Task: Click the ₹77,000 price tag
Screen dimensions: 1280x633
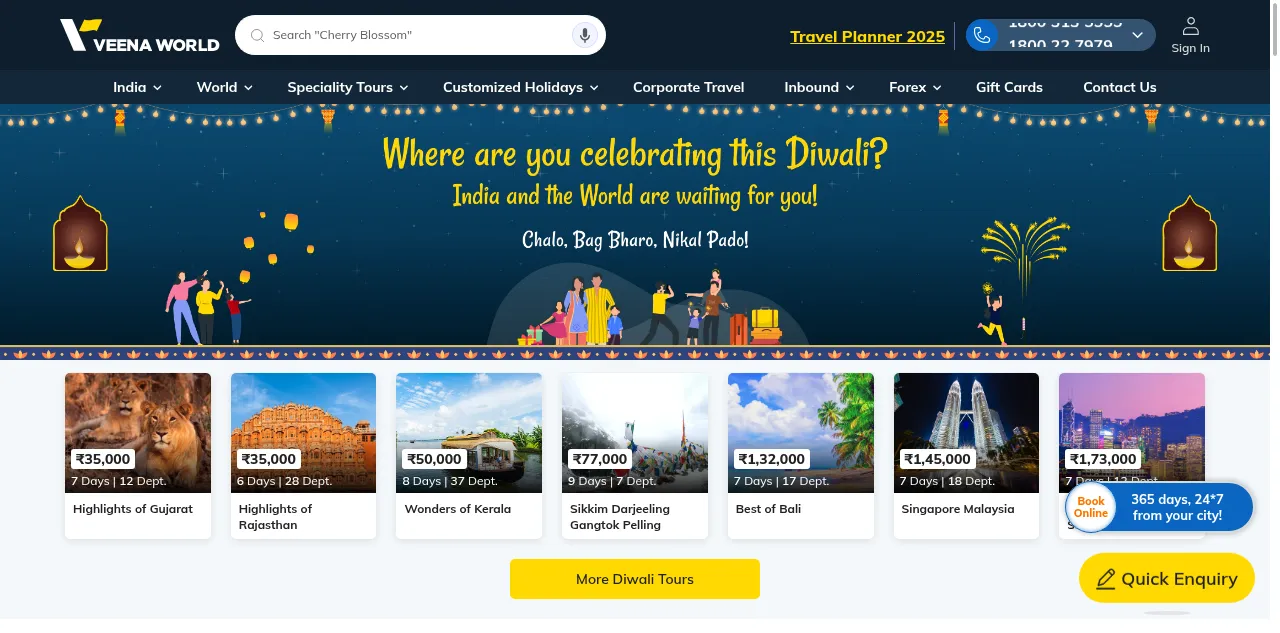Action: (600, 459)
